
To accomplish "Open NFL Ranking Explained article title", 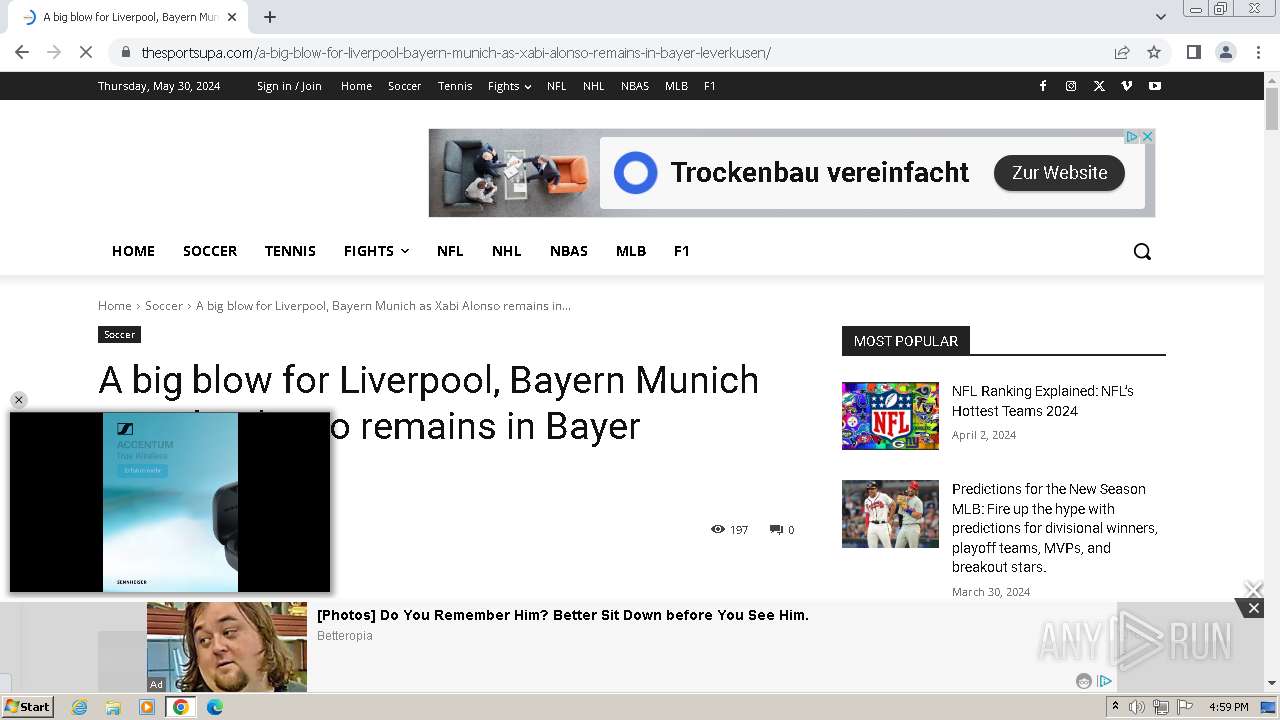I will (1042, 401).
